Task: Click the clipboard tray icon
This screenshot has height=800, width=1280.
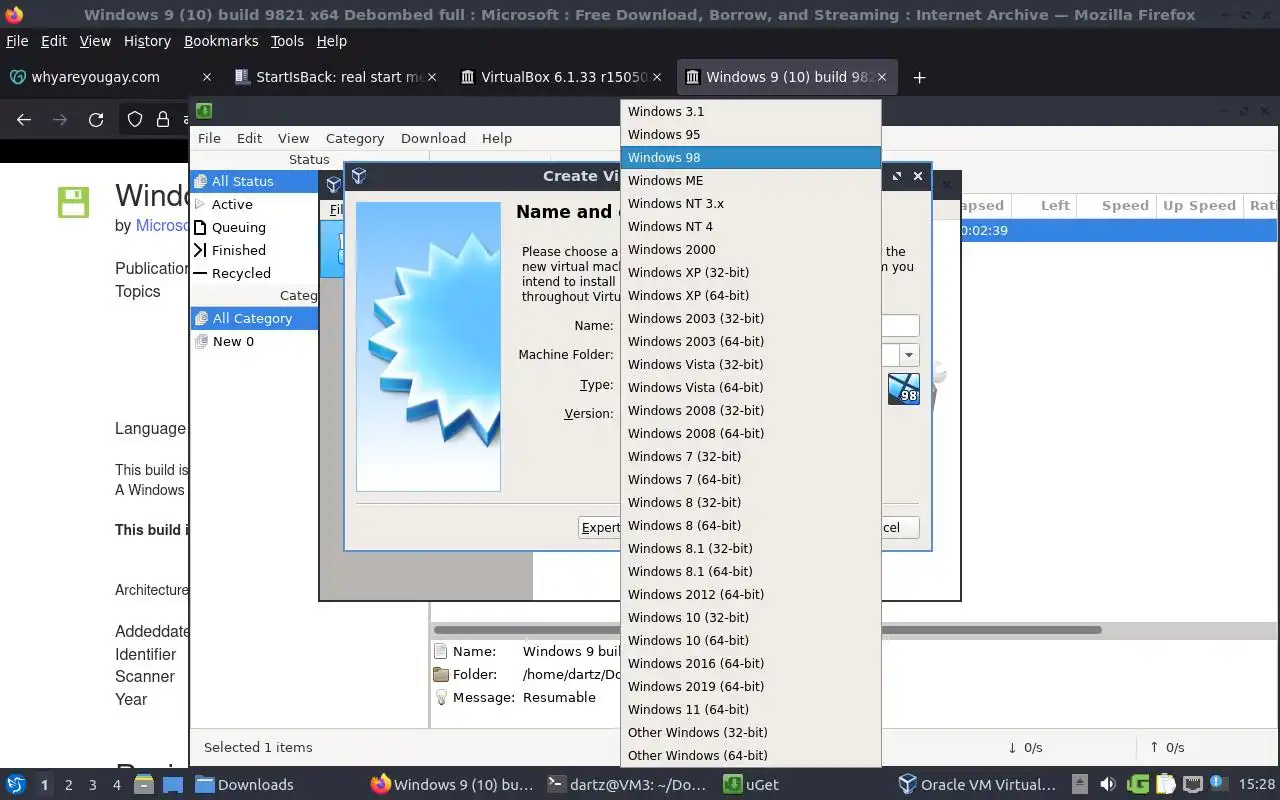Action: pyautogui.click(x=1165, y=784)
